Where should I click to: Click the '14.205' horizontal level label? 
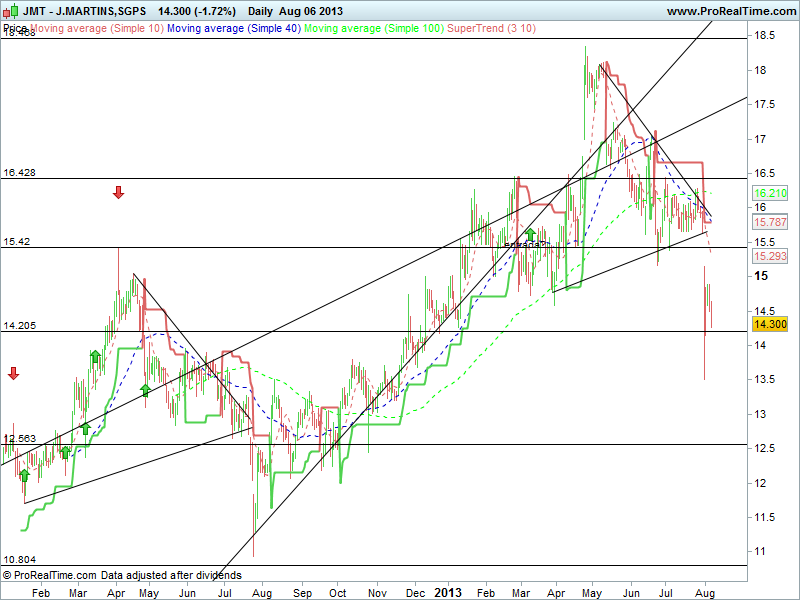click(x=19, y=326)
